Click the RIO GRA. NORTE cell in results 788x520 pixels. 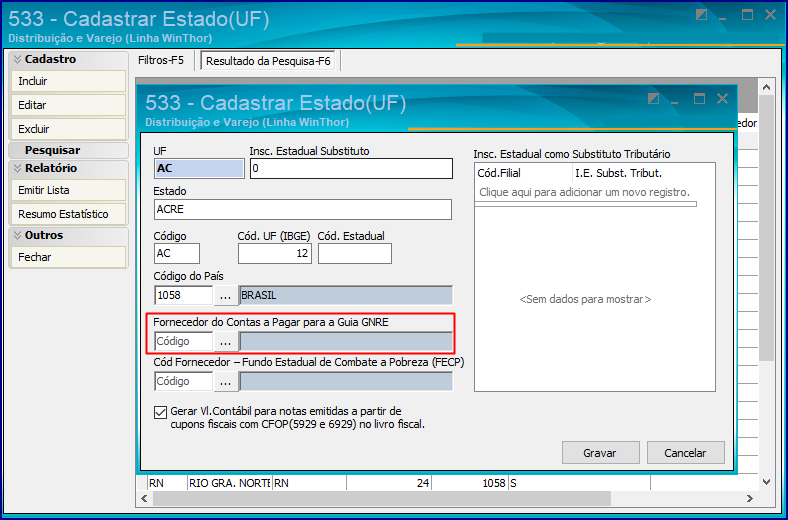tap(229, 483)
